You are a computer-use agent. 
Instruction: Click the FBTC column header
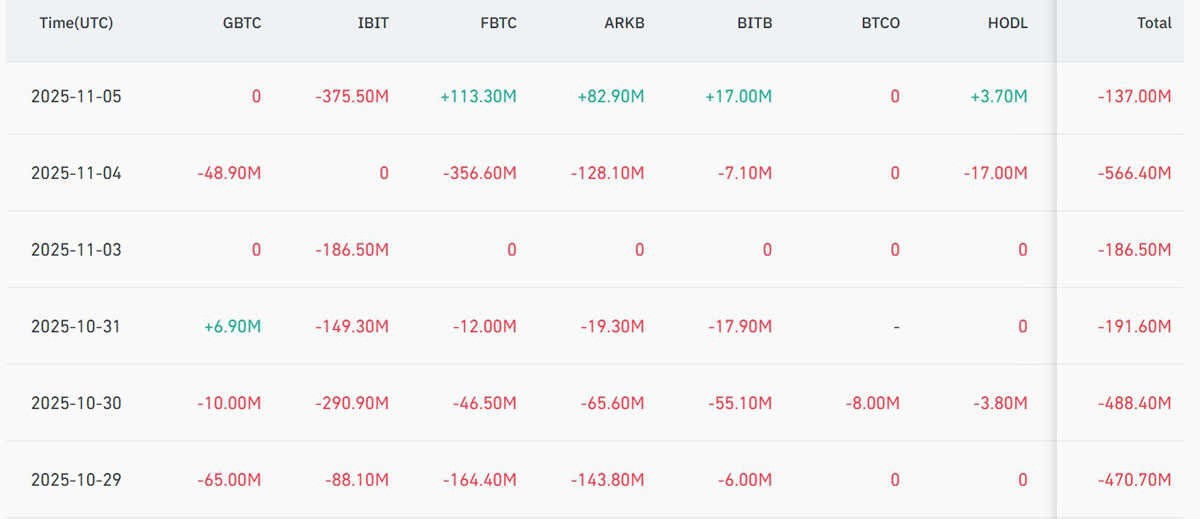click(x=498, y=23)
